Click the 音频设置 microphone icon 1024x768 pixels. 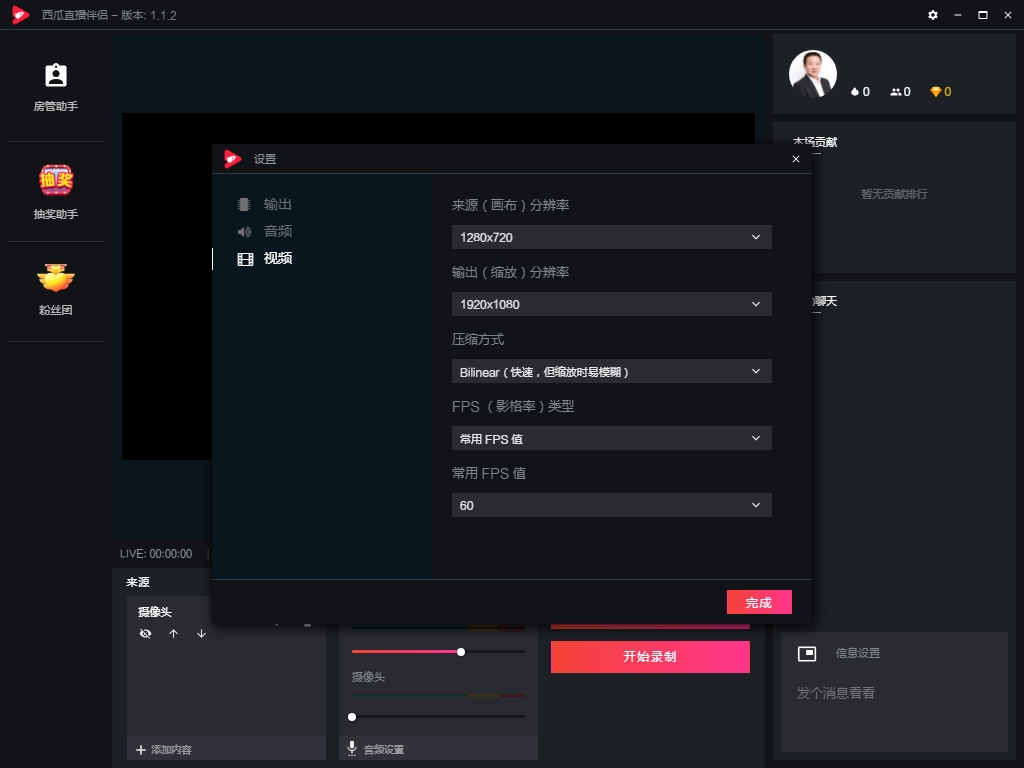tap(352, 748)
